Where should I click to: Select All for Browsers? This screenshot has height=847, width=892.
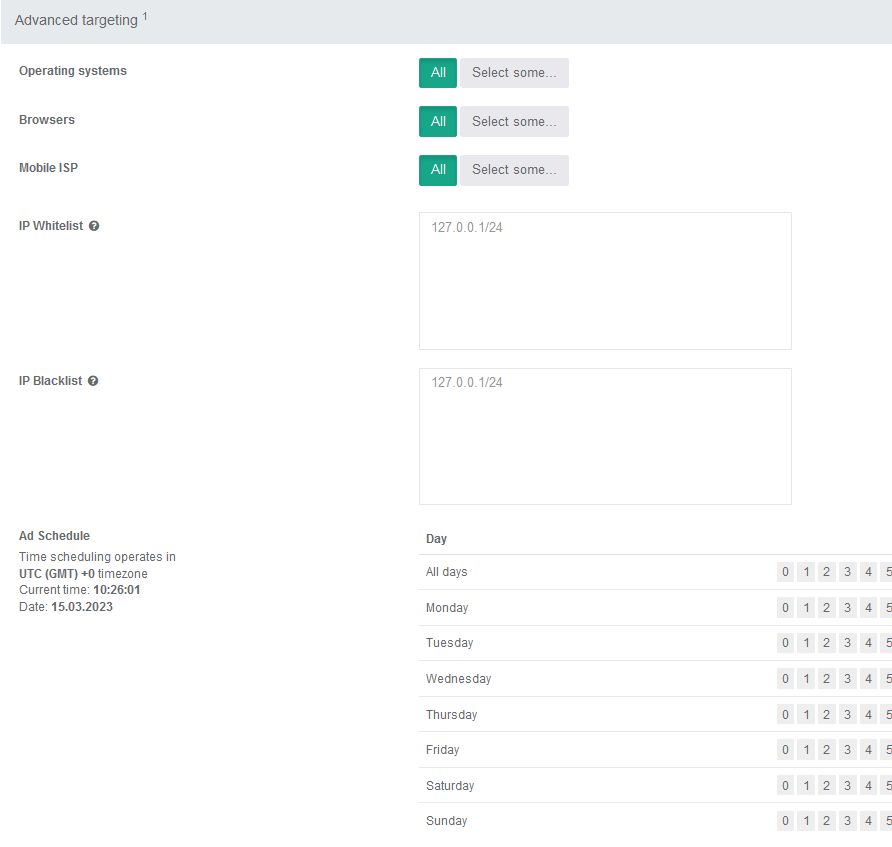438,121
